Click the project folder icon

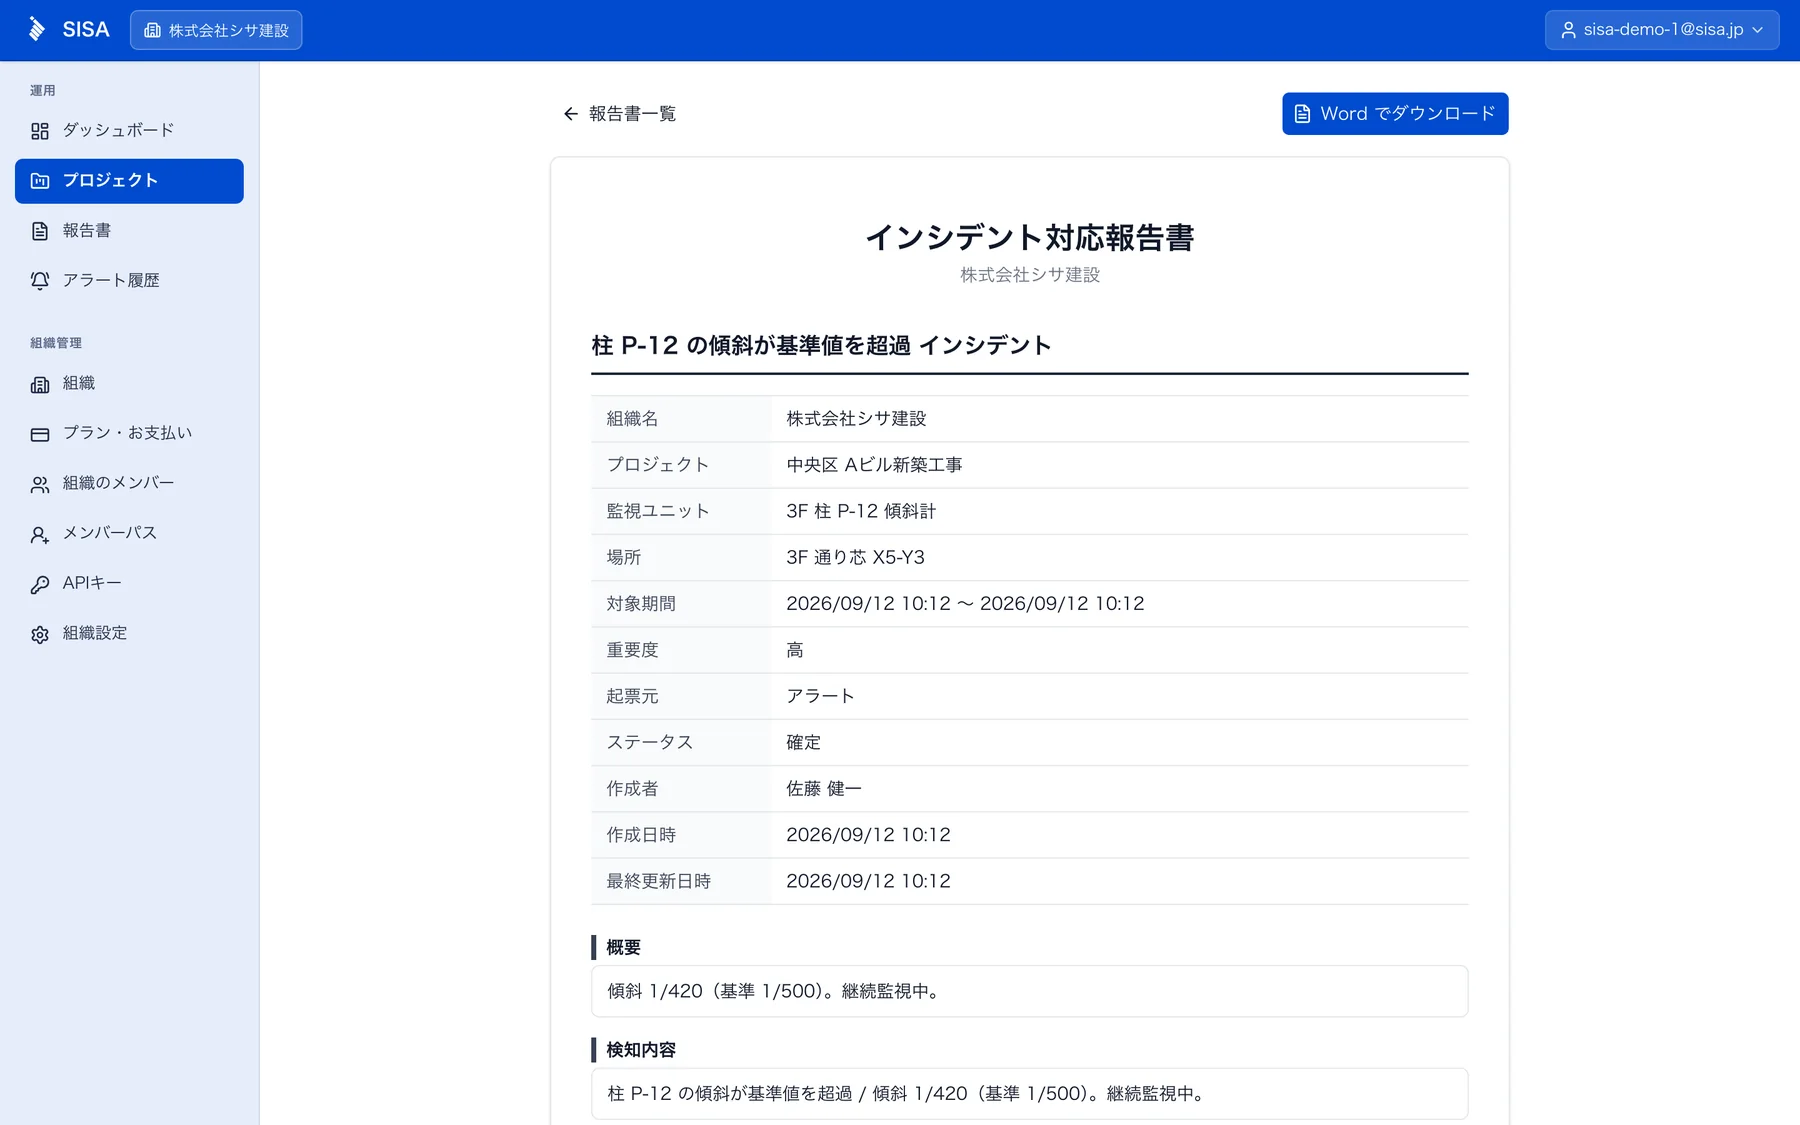[40, 181]
